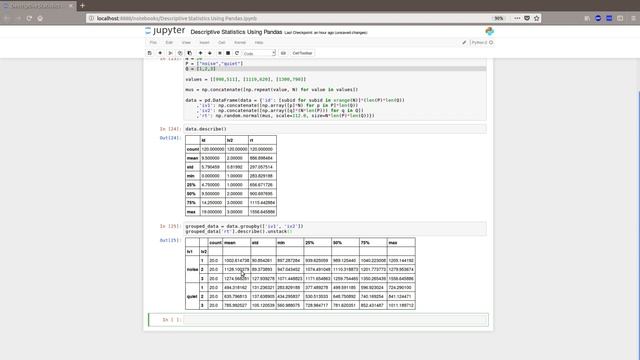Click the 'quiet' group label in grouped table
Viewport: 640px width, 360px height.
pyautogui.click(x=192, y=296)
